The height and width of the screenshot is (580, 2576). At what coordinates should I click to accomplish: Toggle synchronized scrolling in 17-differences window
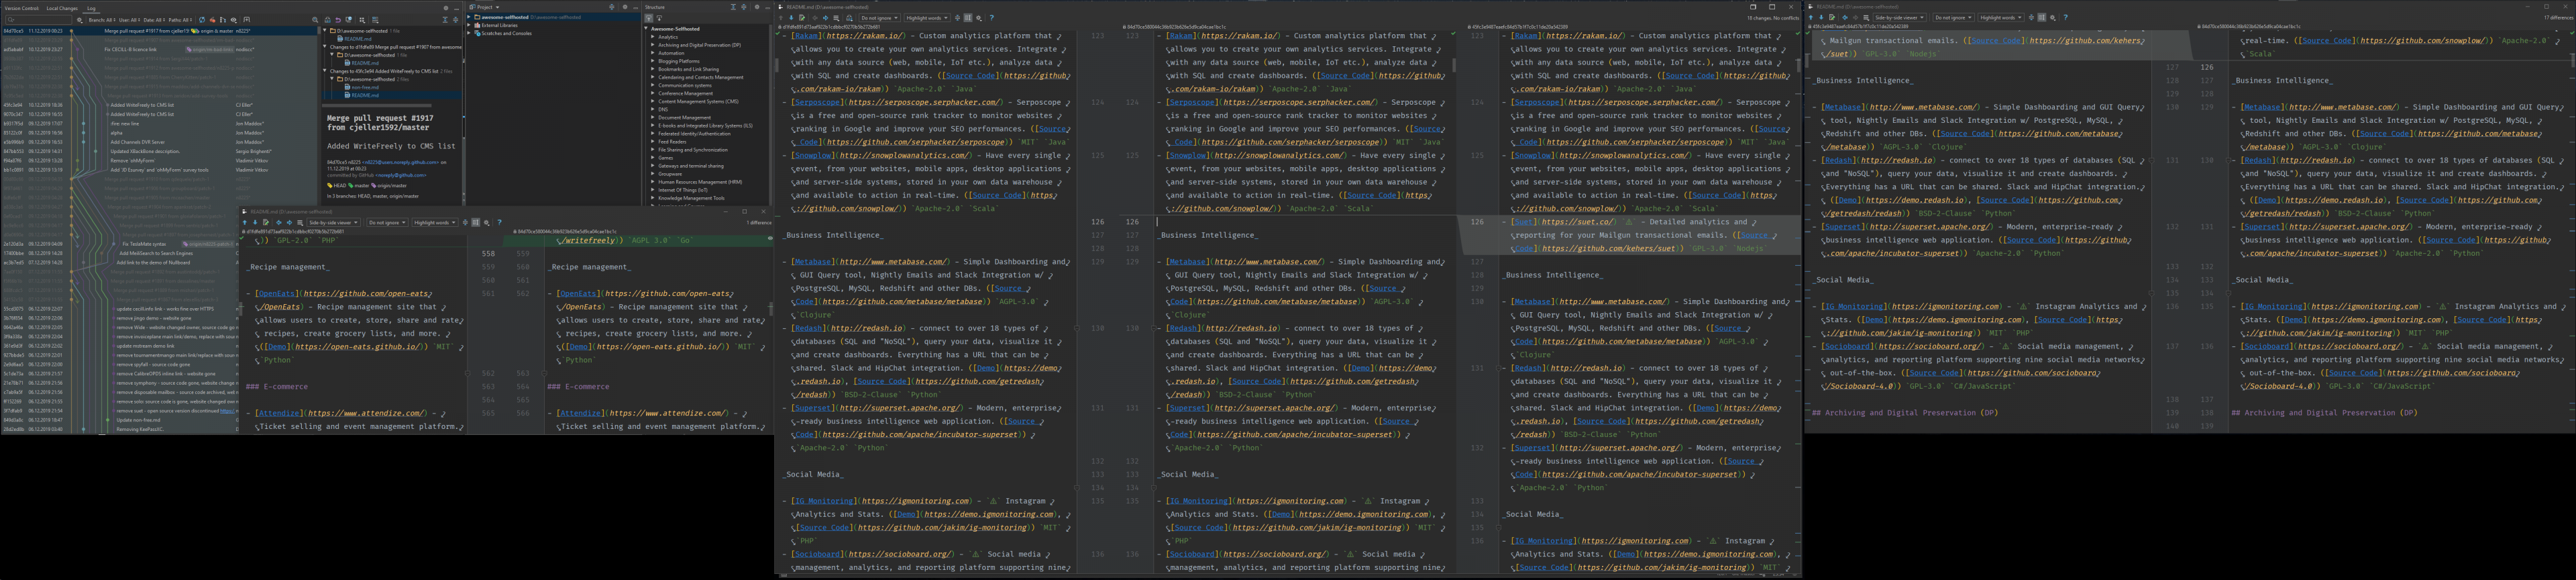click(x=2042, y=18)
